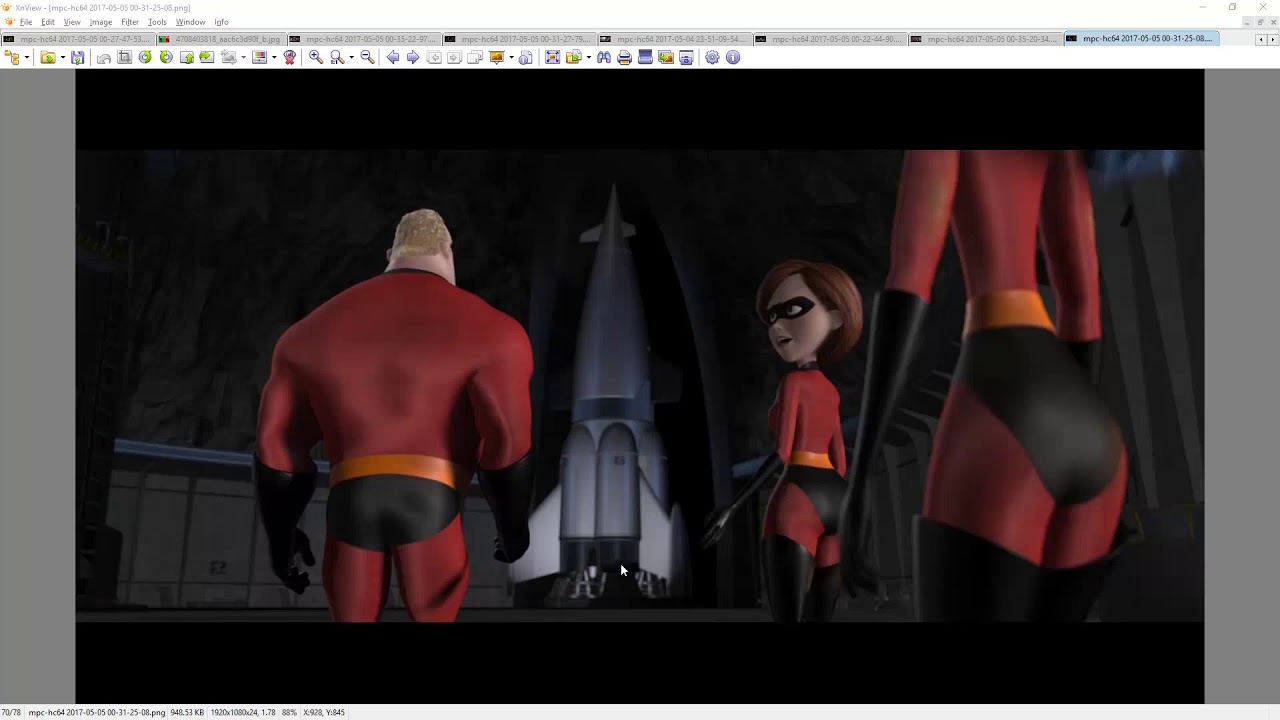1280x720 pixels.
Task: Click the Resize image icon
Action: [x=229, y=58]
